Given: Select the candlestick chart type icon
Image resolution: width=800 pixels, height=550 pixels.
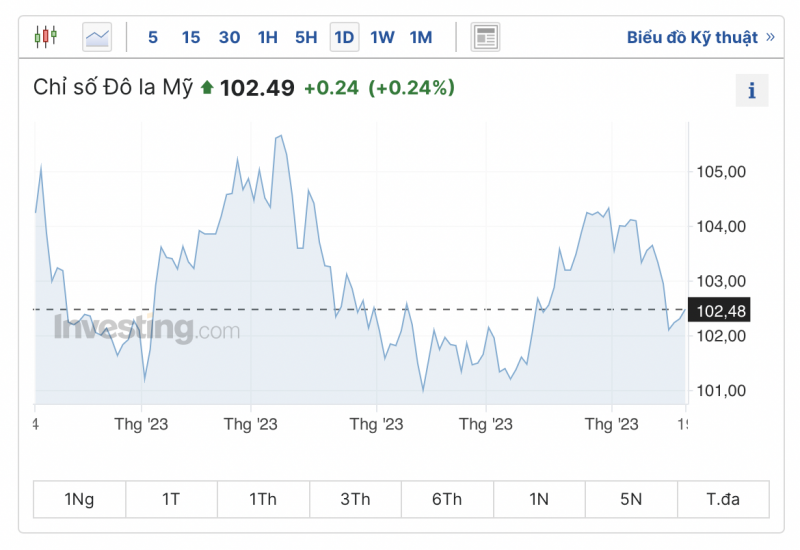Looking at the screenshot, I should click(x=46, y=37).
